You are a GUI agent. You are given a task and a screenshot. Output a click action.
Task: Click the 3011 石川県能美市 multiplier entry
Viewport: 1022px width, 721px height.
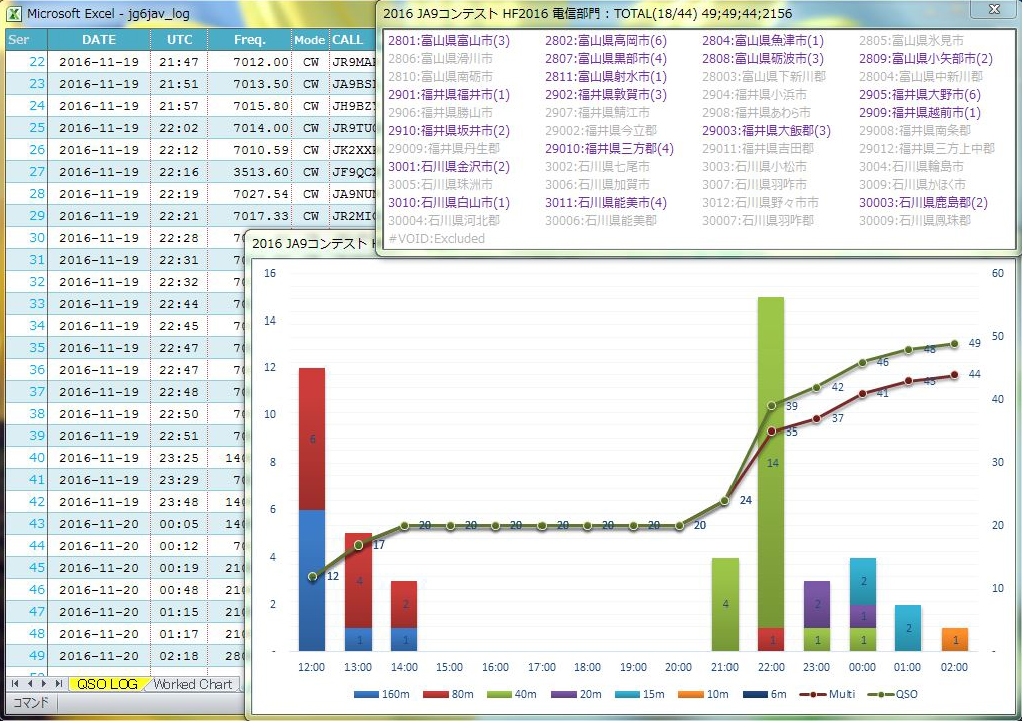[x=606, y=203]
